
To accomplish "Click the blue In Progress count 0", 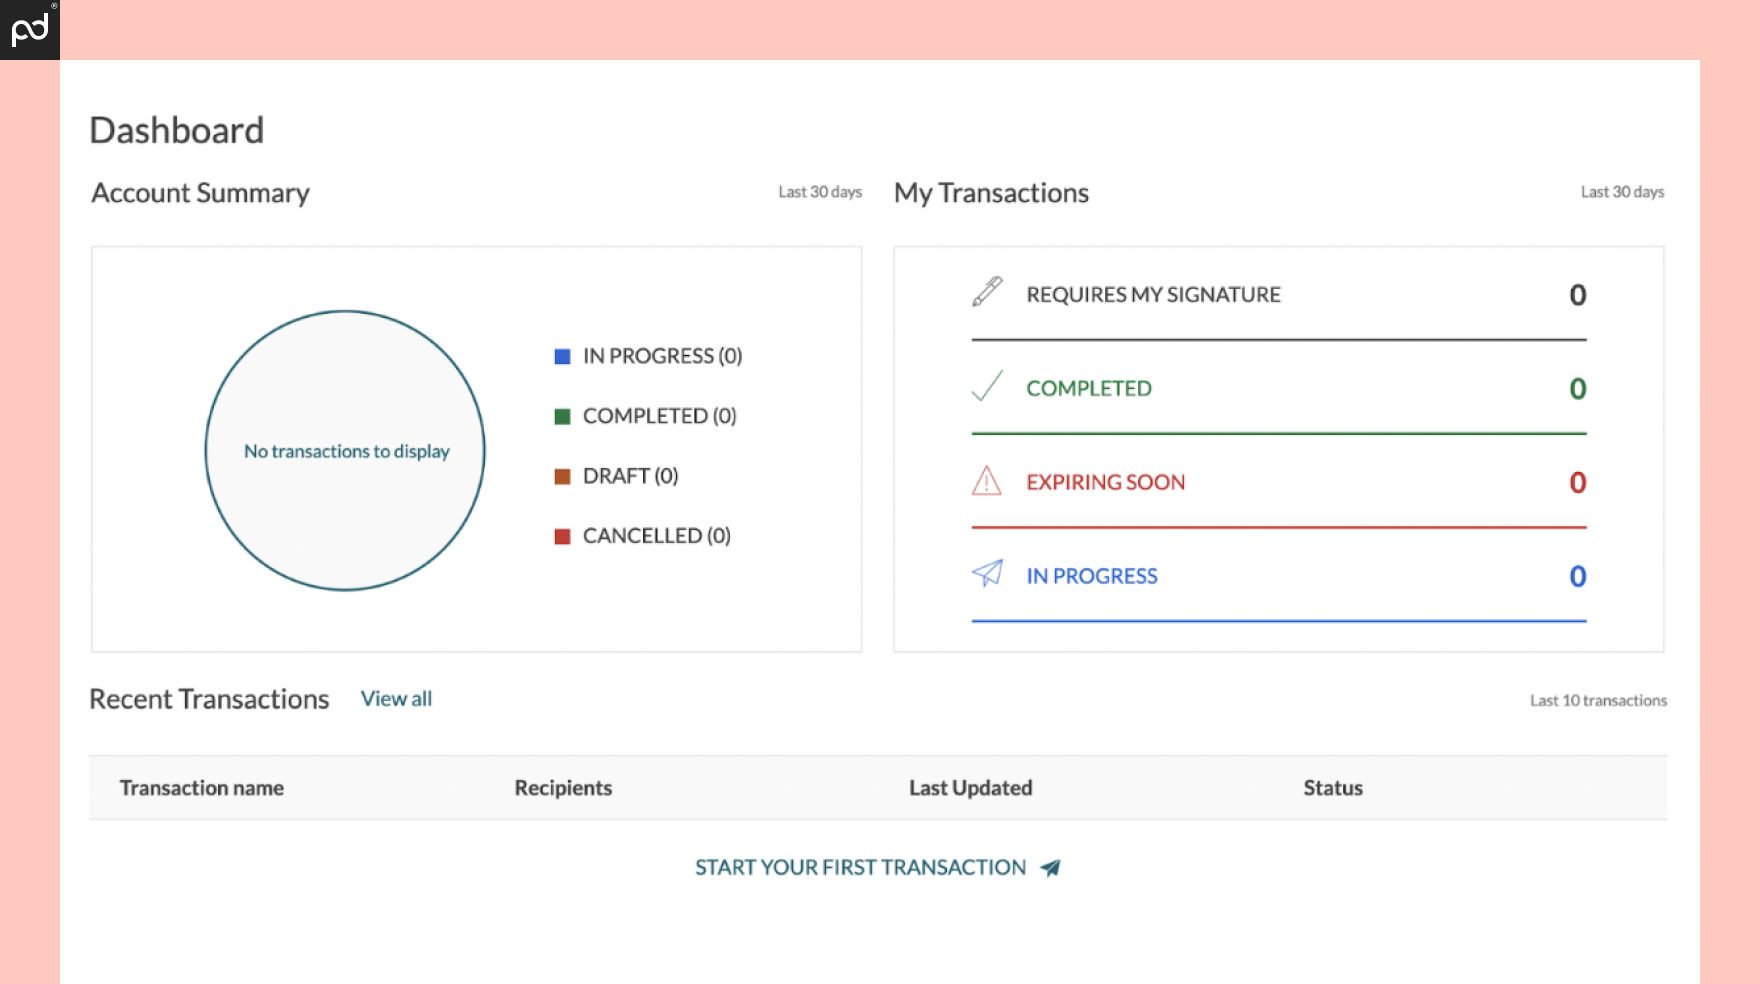I will point(1577,577).
